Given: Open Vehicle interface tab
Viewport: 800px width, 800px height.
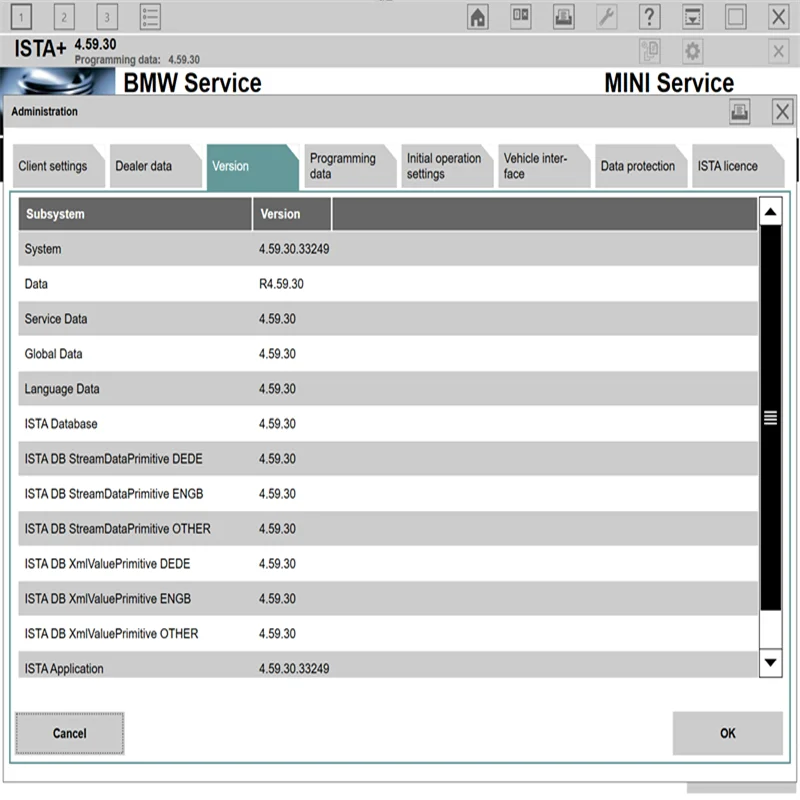Looking at the screenshot, I should coord(543,166).
